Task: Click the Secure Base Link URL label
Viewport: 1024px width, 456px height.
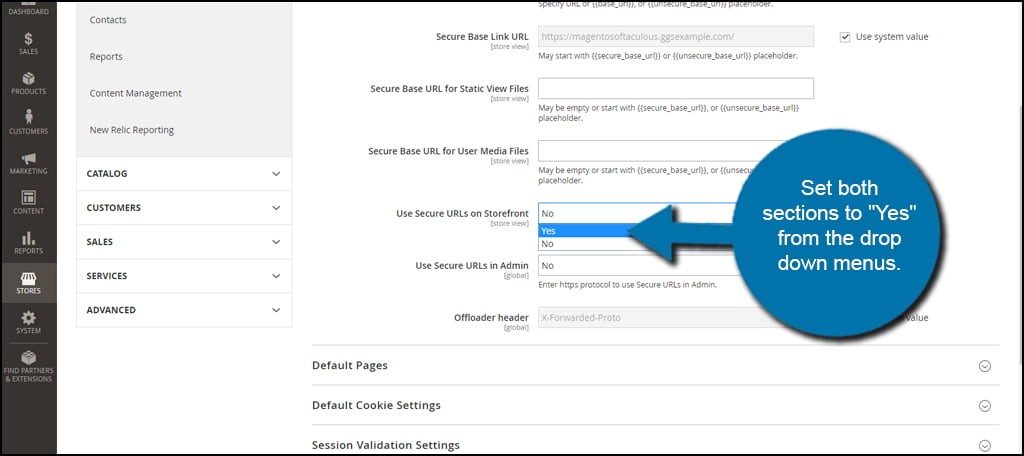Action: coord(483,37)
